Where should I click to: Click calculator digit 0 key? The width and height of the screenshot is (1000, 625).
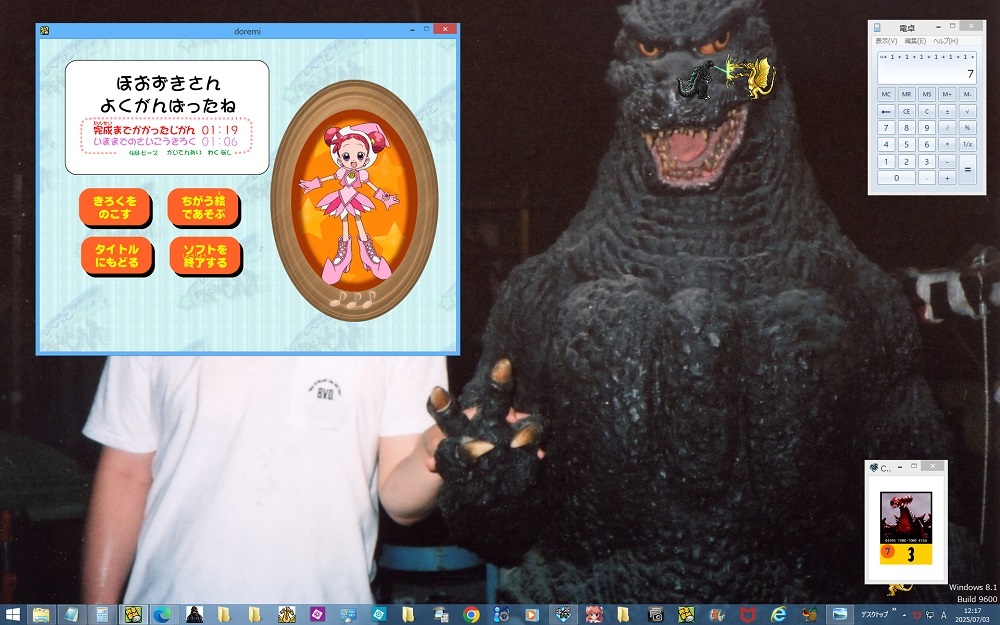click(x=896, y=178)
